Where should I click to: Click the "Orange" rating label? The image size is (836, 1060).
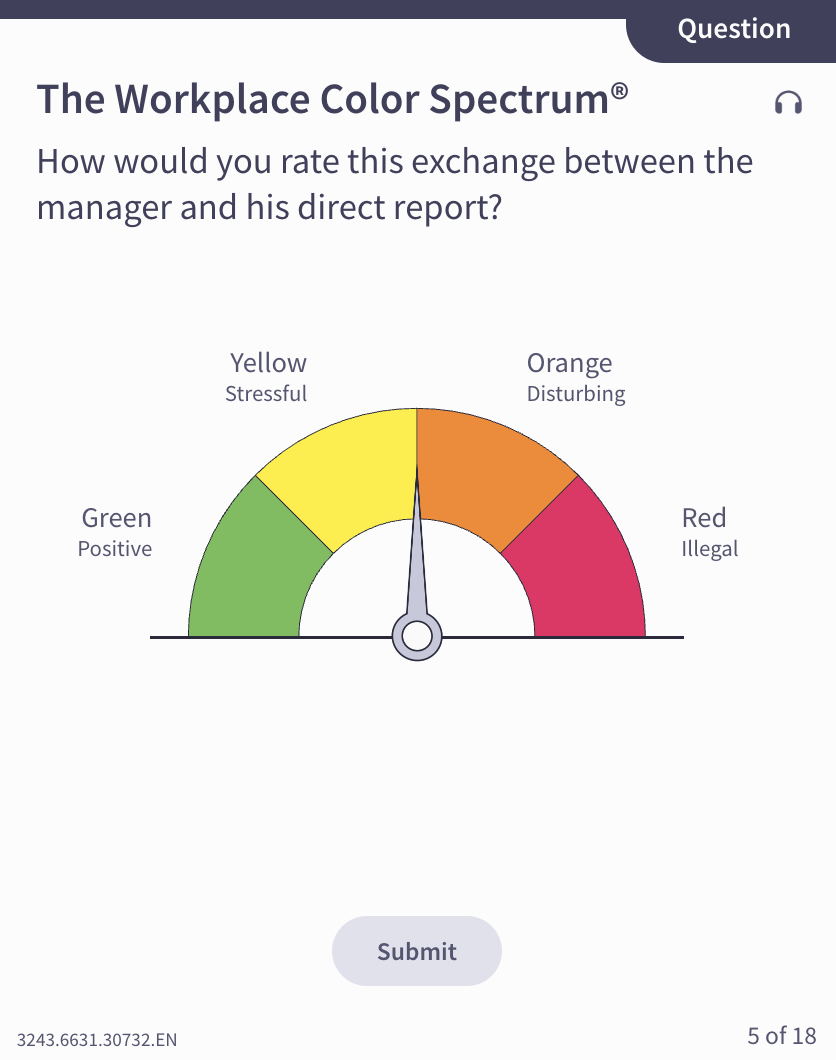569,363
